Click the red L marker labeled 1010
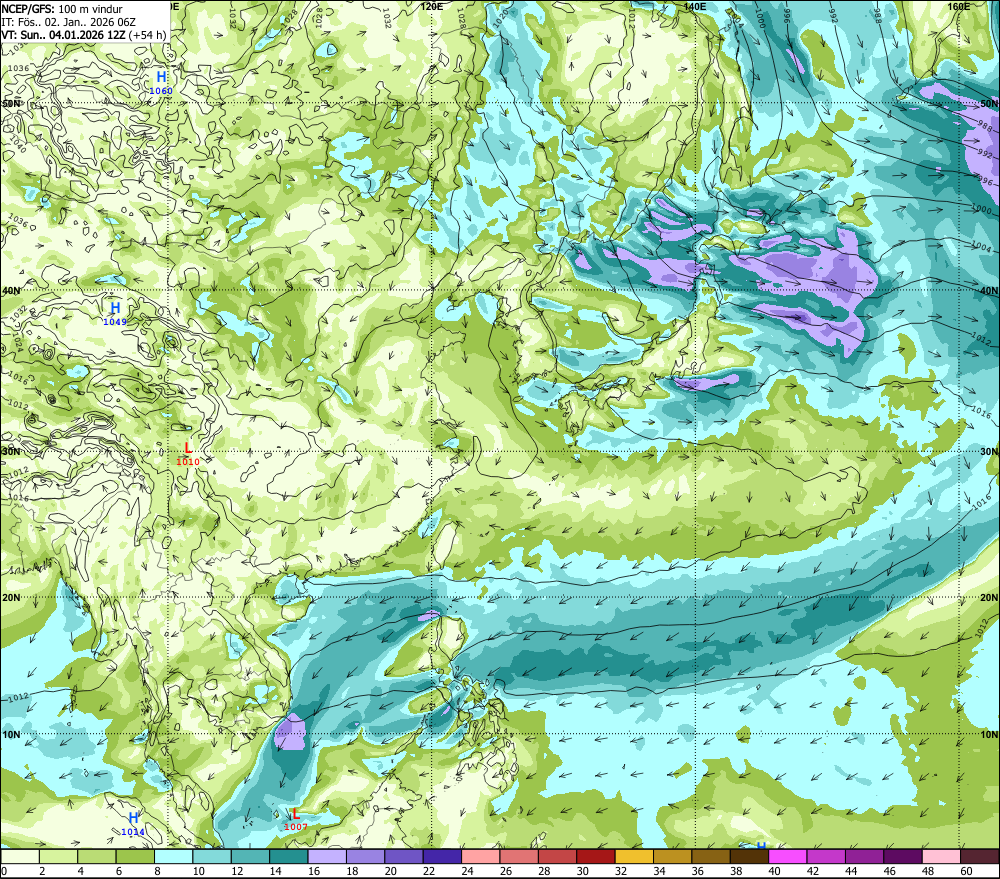1000x879 pixels. (188, 448)
